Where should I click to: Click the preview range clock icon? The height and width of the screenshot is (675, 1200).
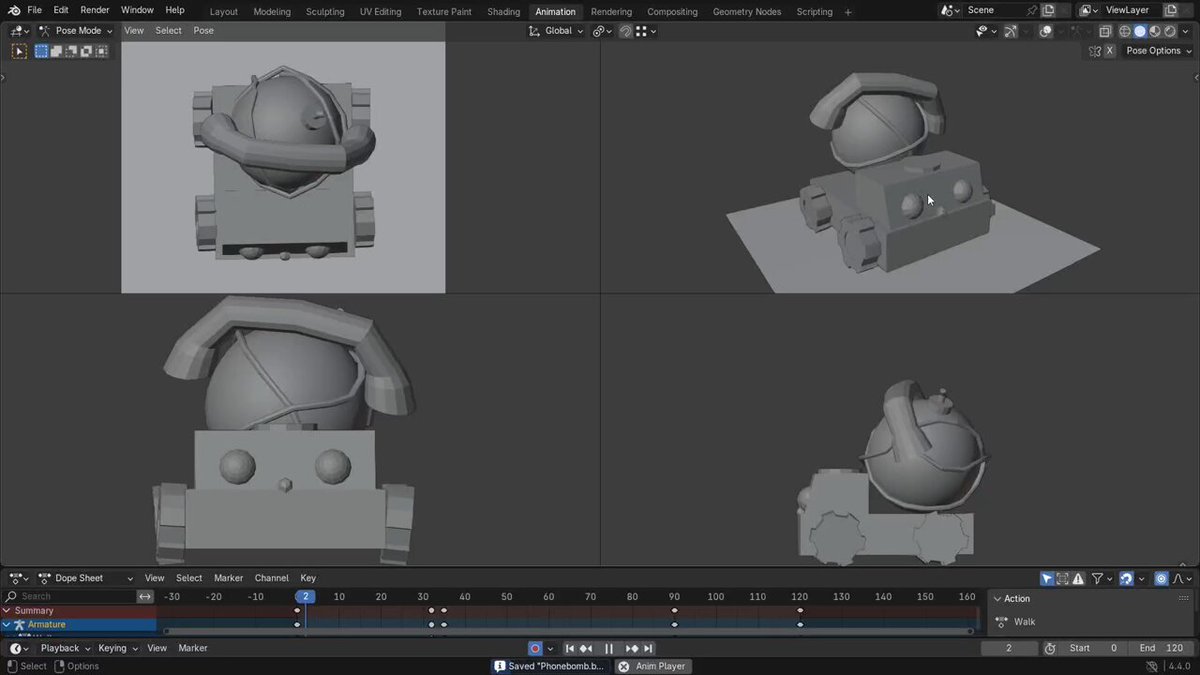click(1050, 648)
